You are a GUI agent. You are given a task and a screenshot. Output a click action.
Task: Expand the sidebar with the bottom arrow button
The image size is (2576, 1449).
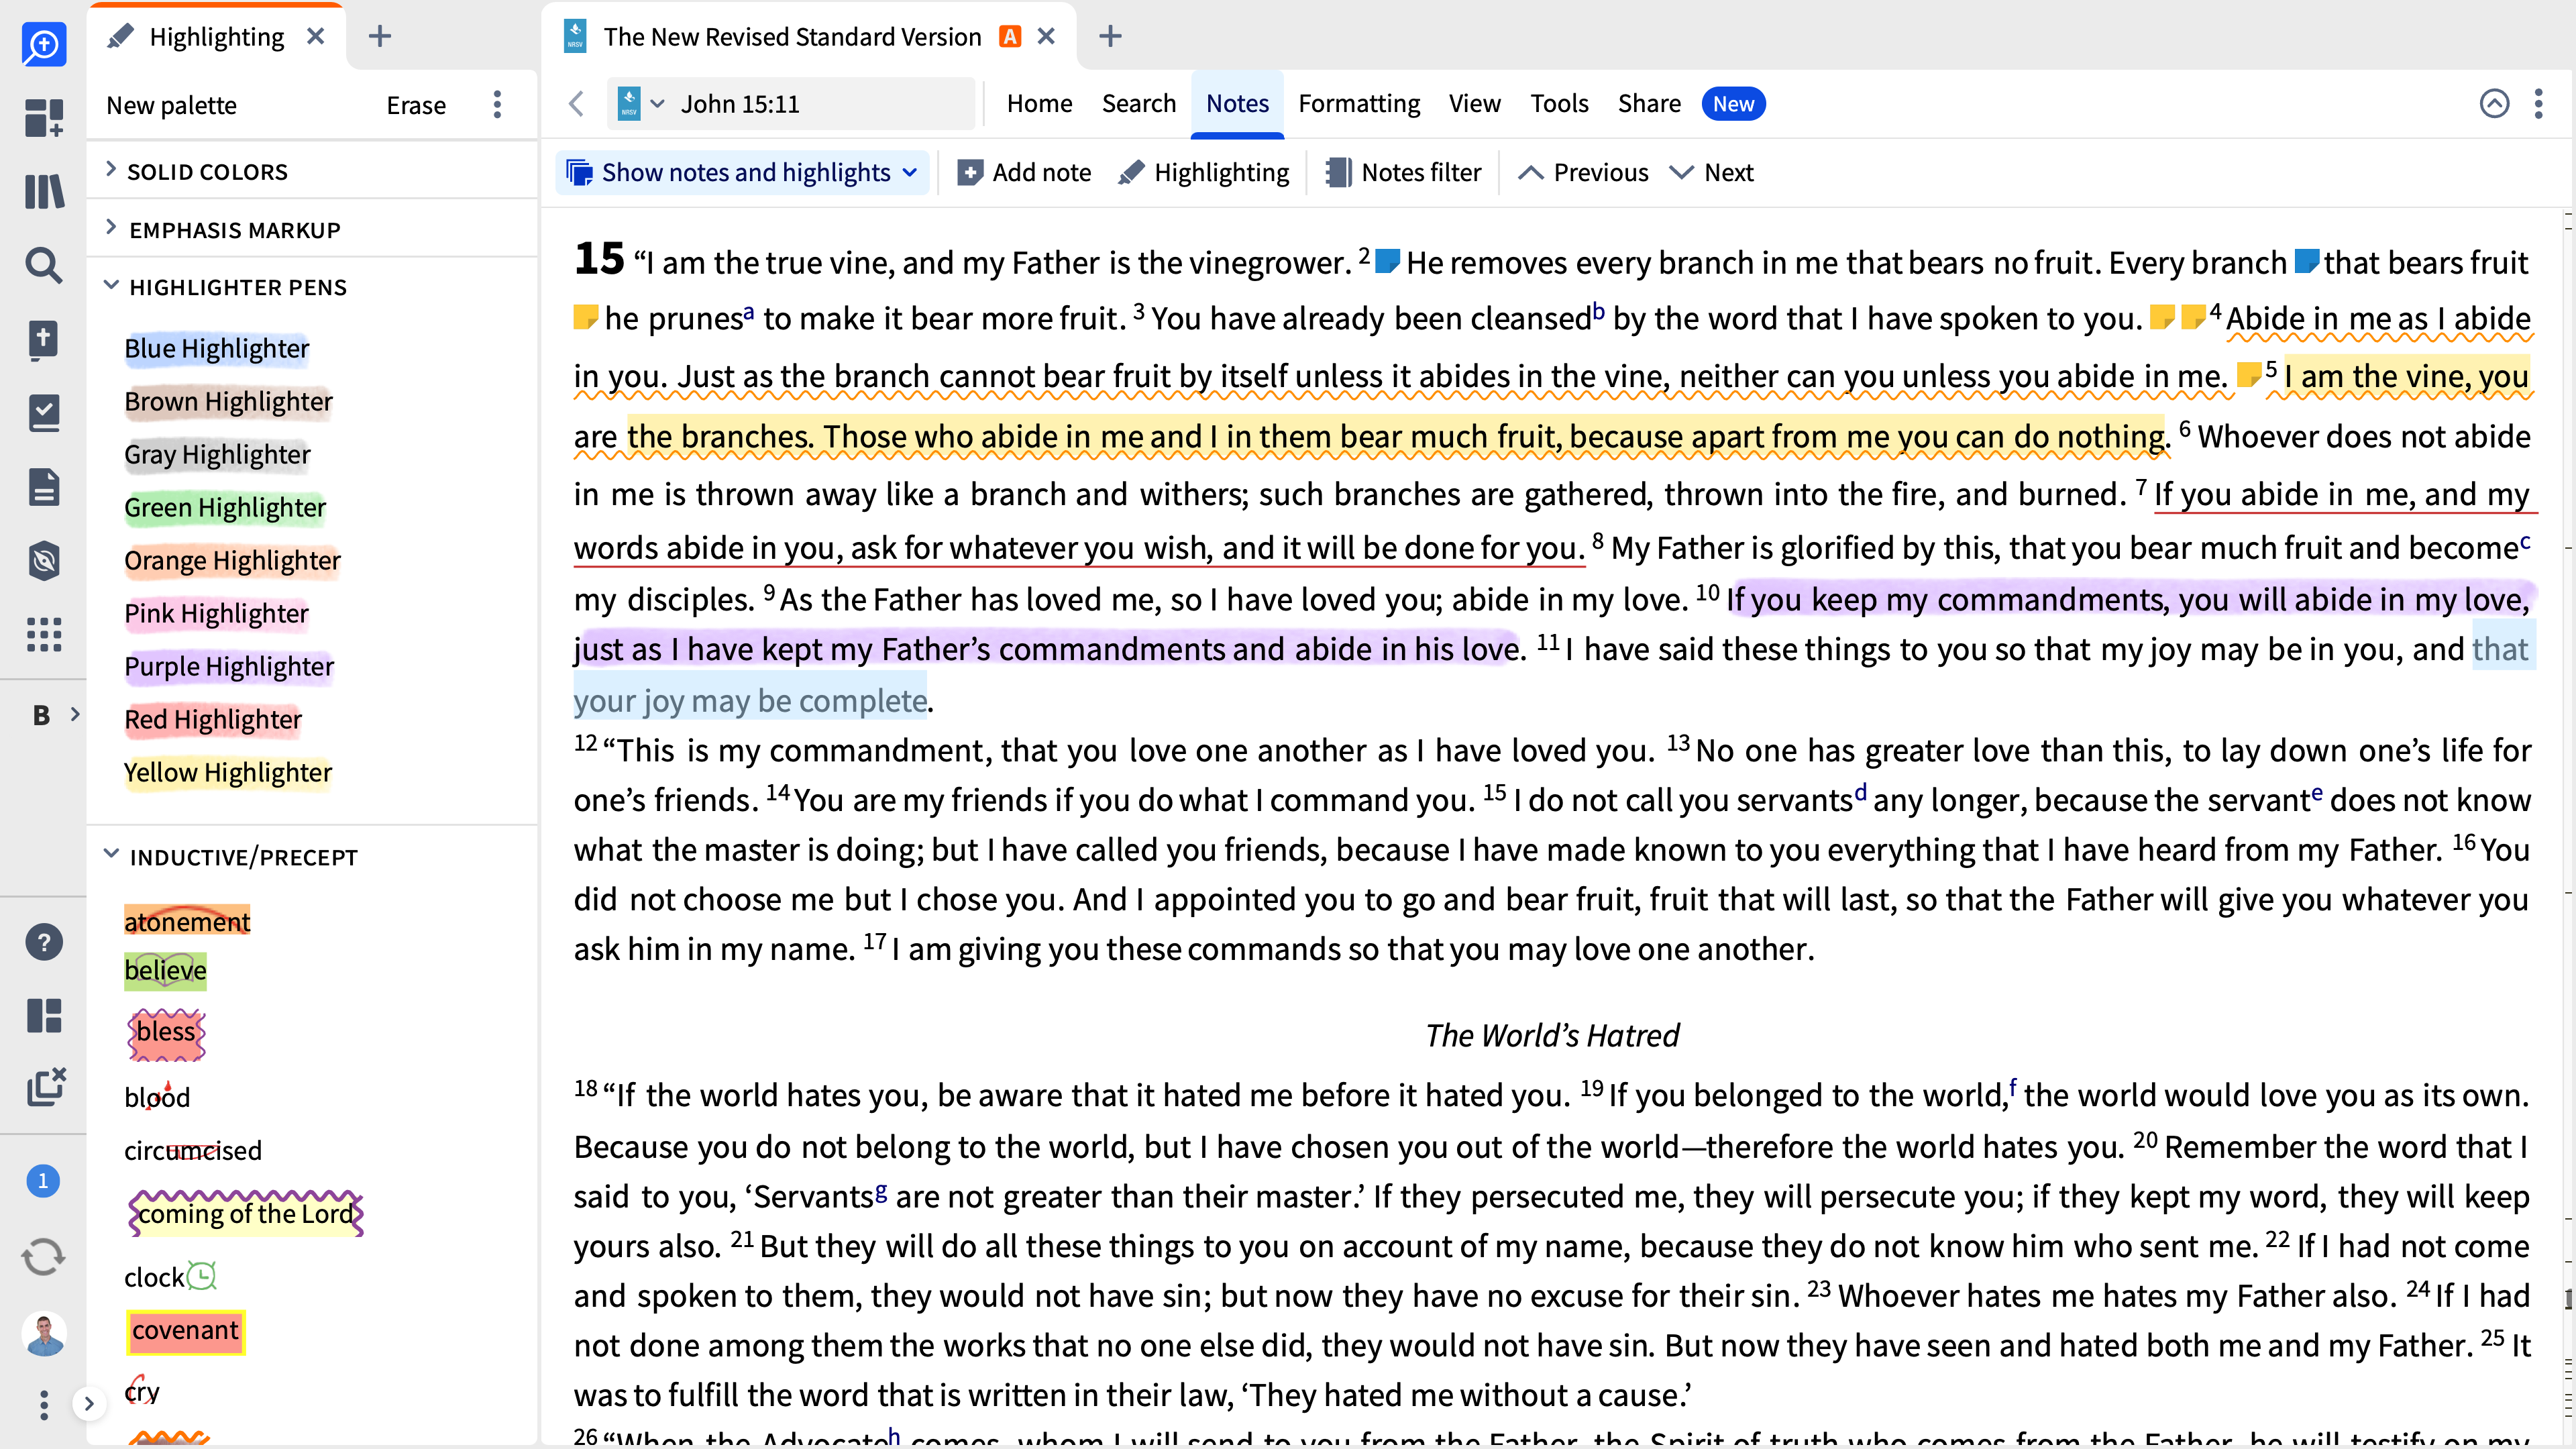point(89,1404)
